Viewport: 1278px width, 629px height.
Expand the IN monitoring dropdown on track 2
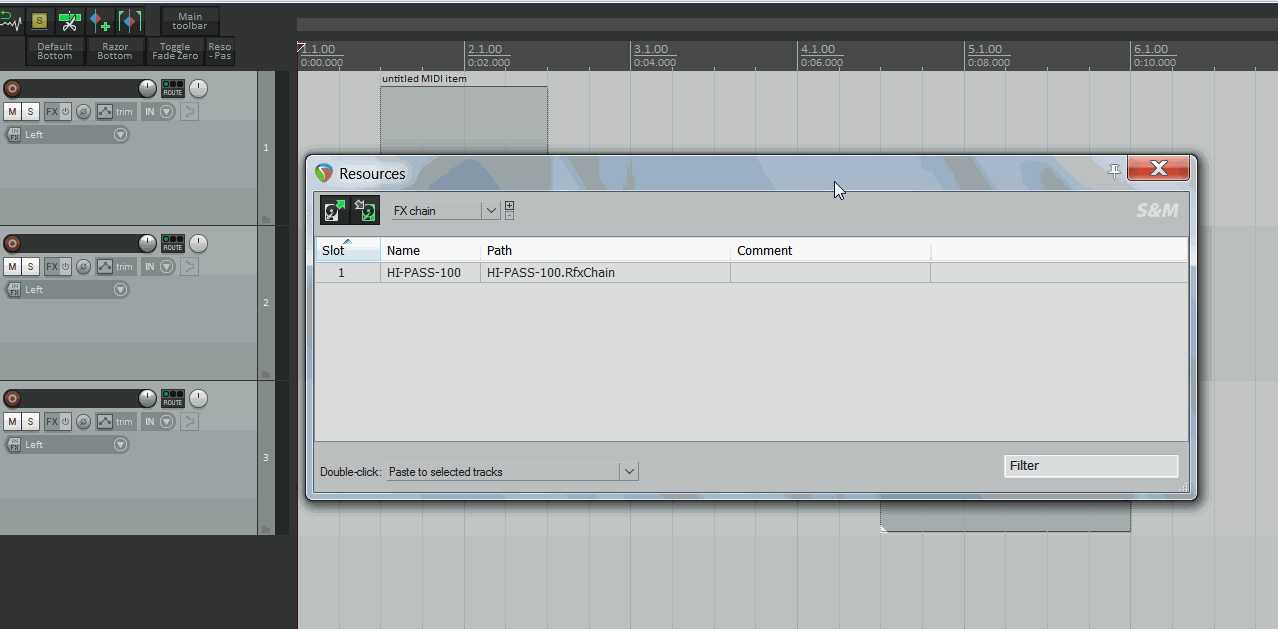(167, 266)
